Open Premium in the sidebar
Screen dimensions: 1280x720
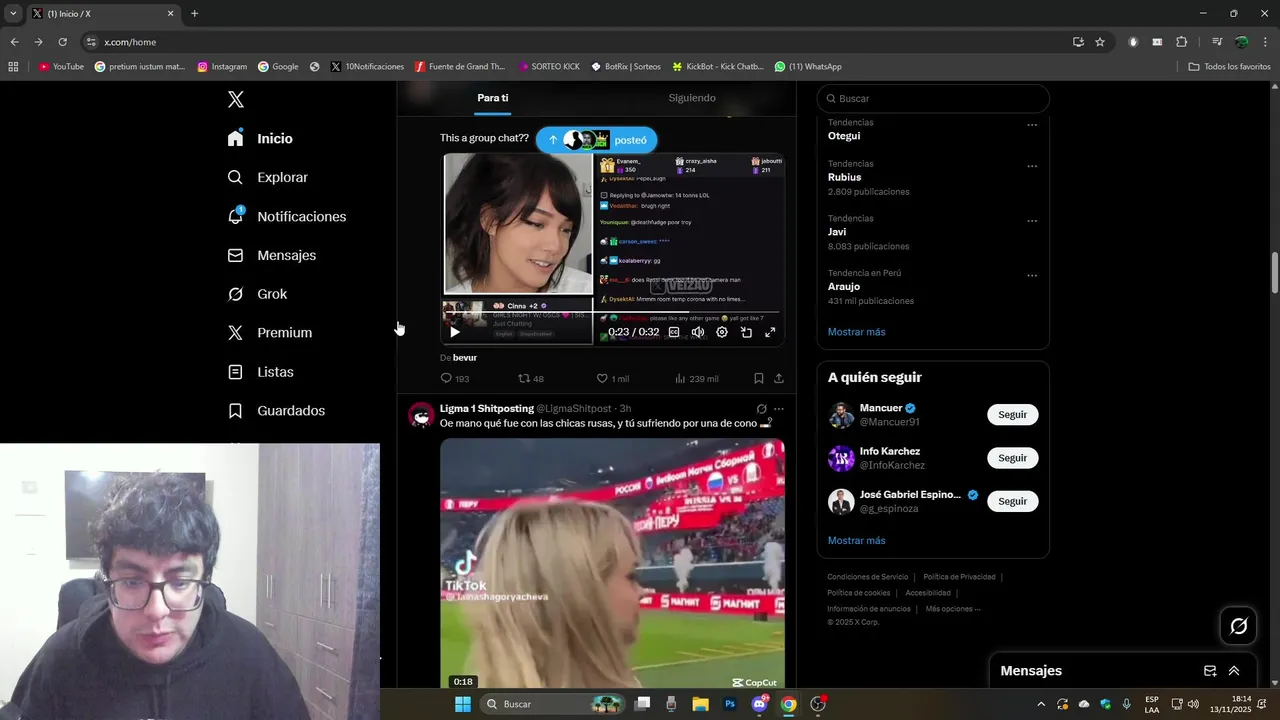269,333
